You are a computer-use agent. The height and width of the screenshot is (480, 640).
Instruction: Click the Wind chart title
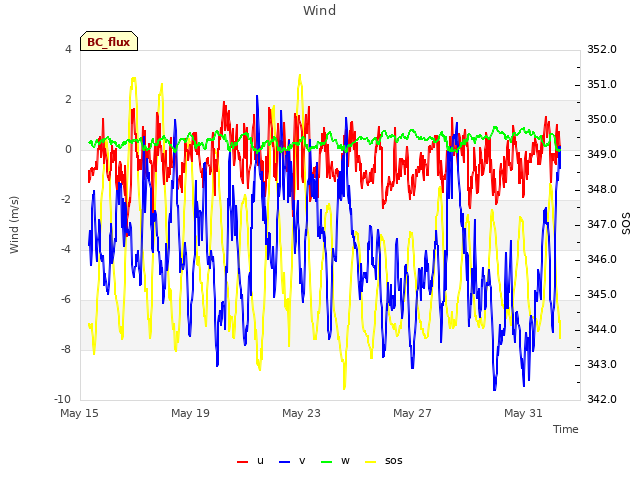coord(320,10)
